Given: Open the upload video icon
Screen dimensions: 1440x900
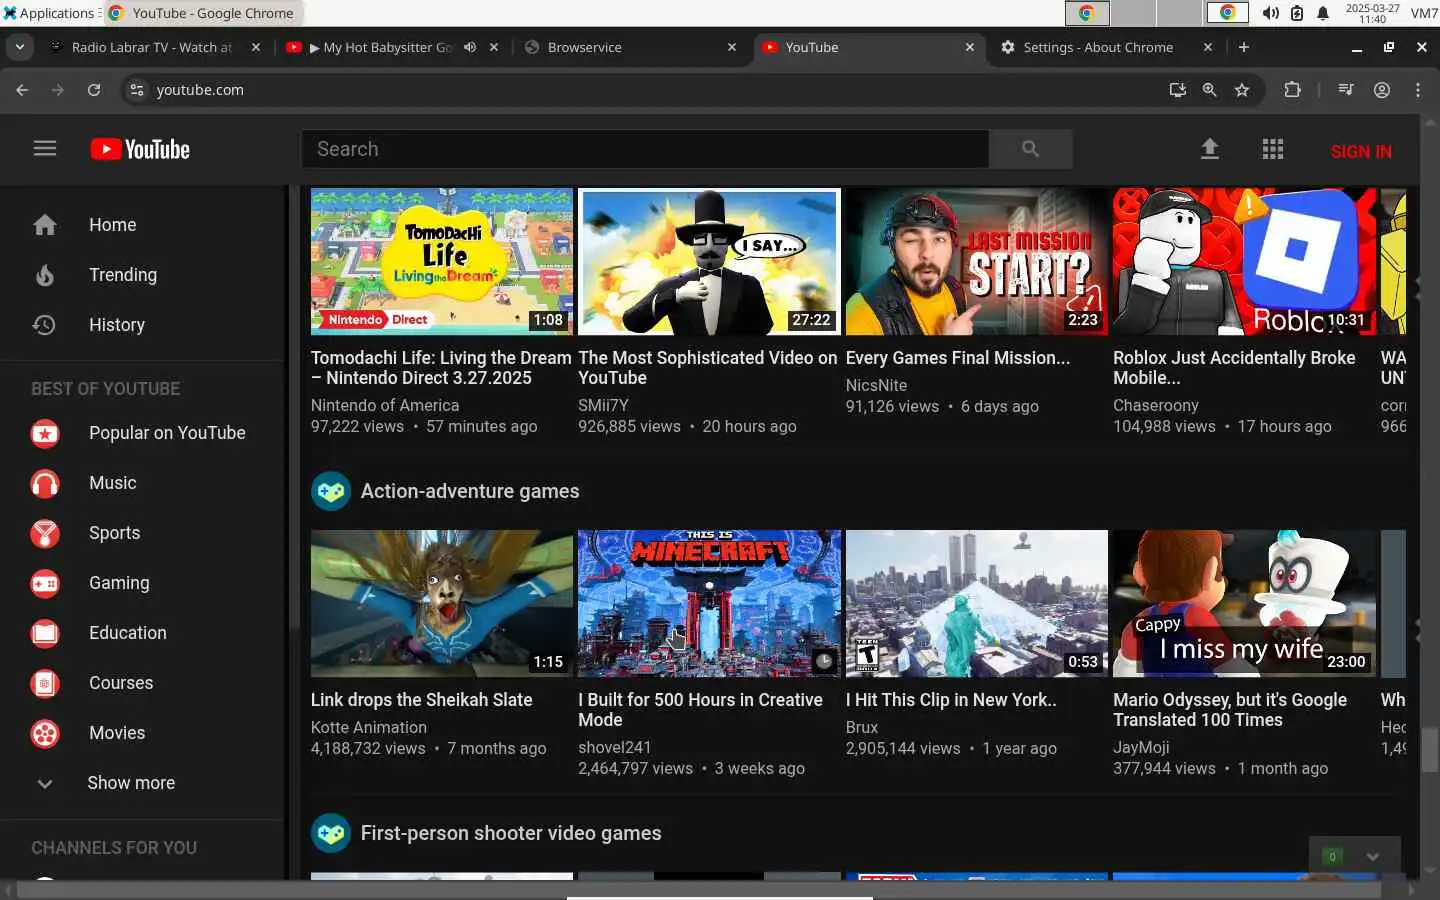Looking at the screenshot, I should 1209,149.
